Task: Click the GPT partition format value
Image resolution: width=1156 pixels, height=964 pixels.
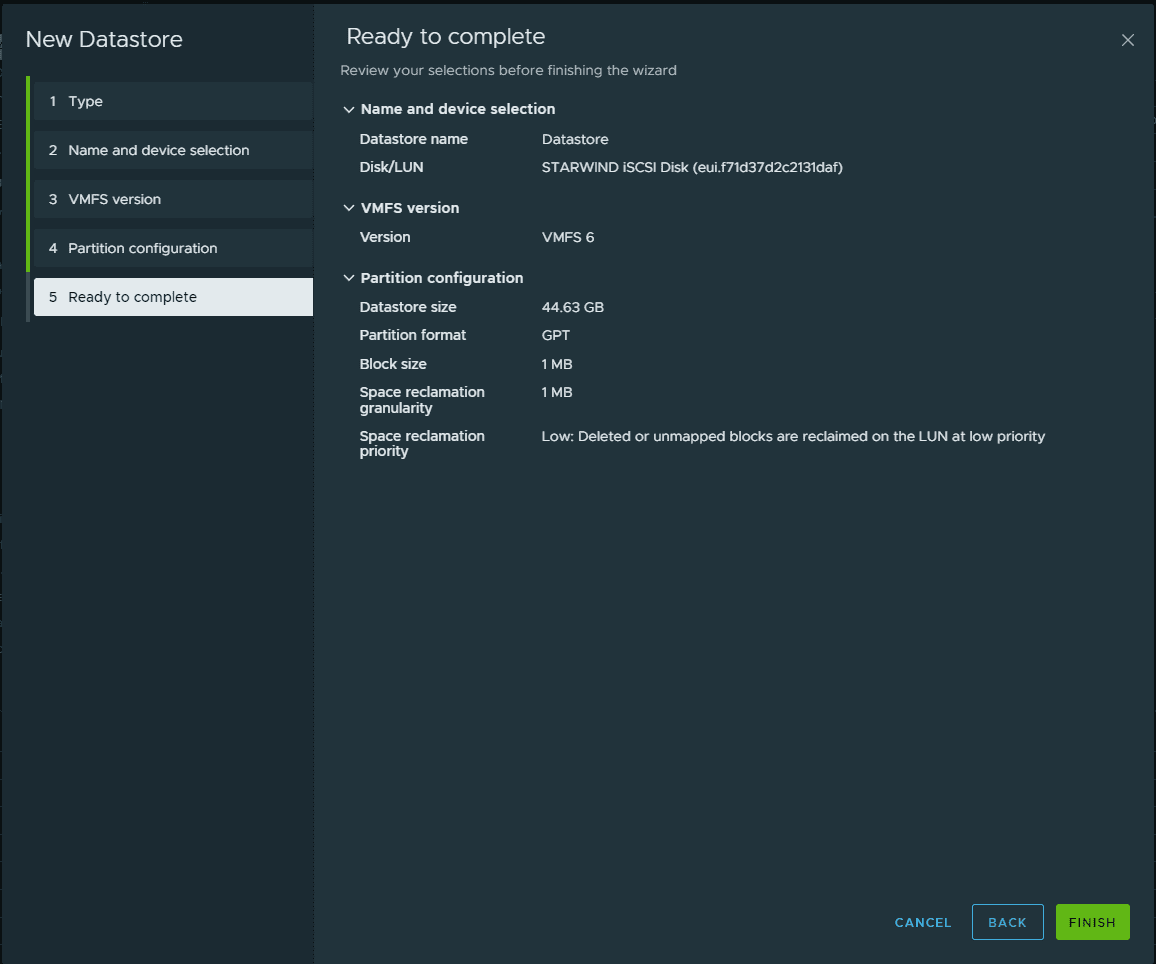Action: [x=555, y=336]
